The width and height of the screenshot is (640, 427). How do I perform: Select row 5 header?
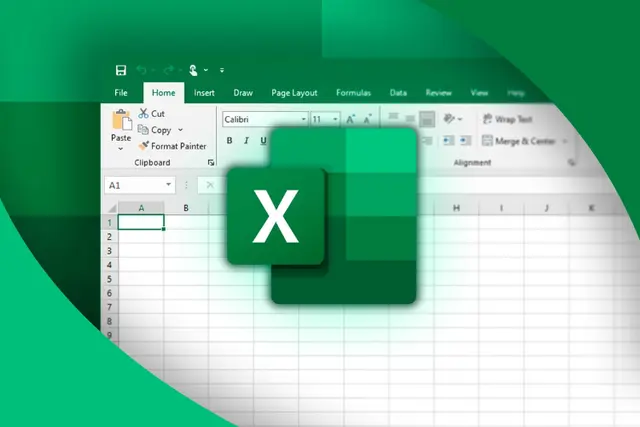109,279
